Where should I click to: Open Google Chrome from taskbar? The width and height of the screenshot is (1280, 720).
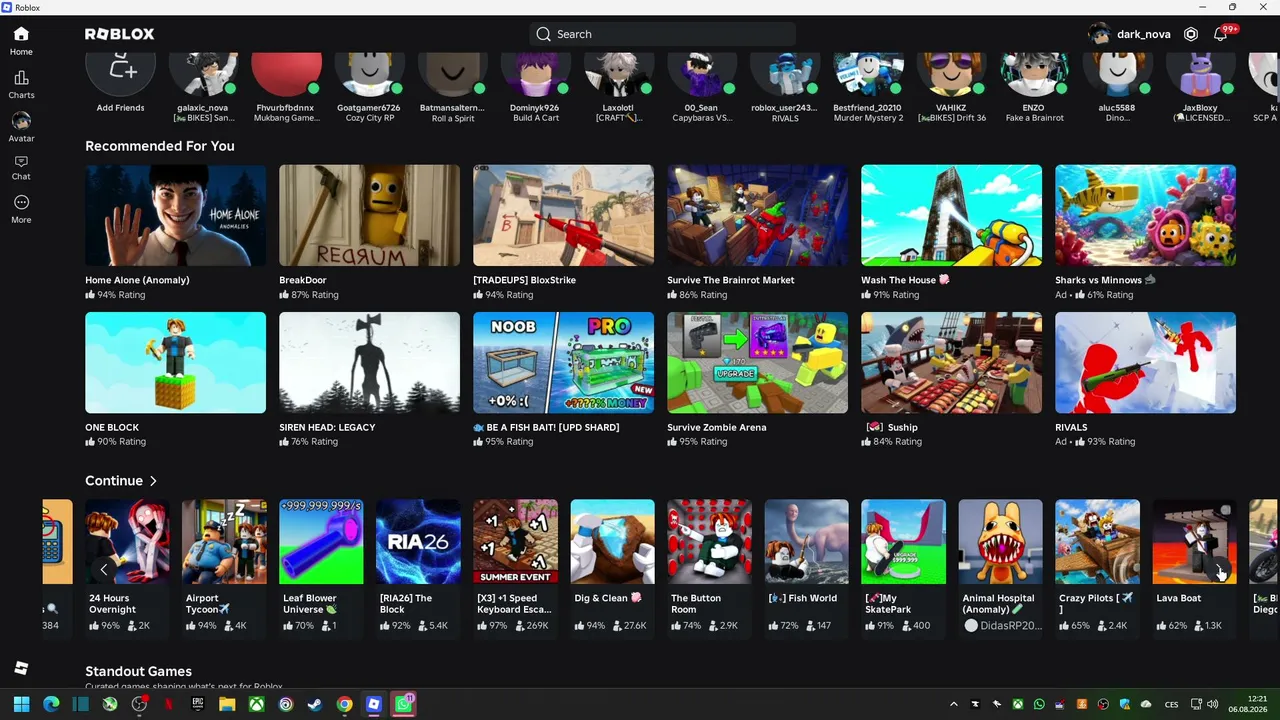344,704
